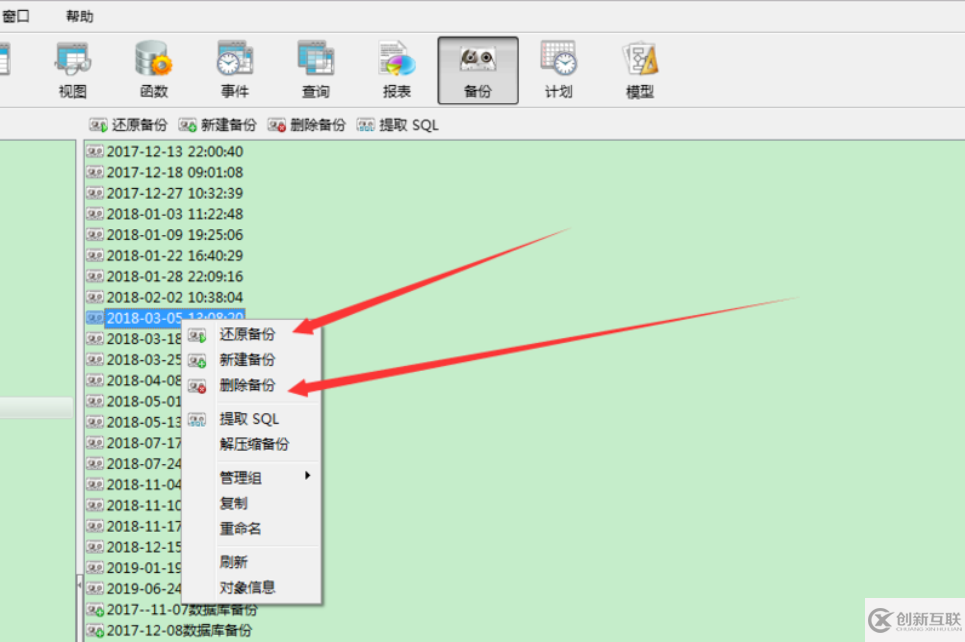Image resolution: width=965 pixels, height=642 pixels.
Task: Click the new-backup icon beside context-menu 新建备份
Action: (x=197, y=361)
